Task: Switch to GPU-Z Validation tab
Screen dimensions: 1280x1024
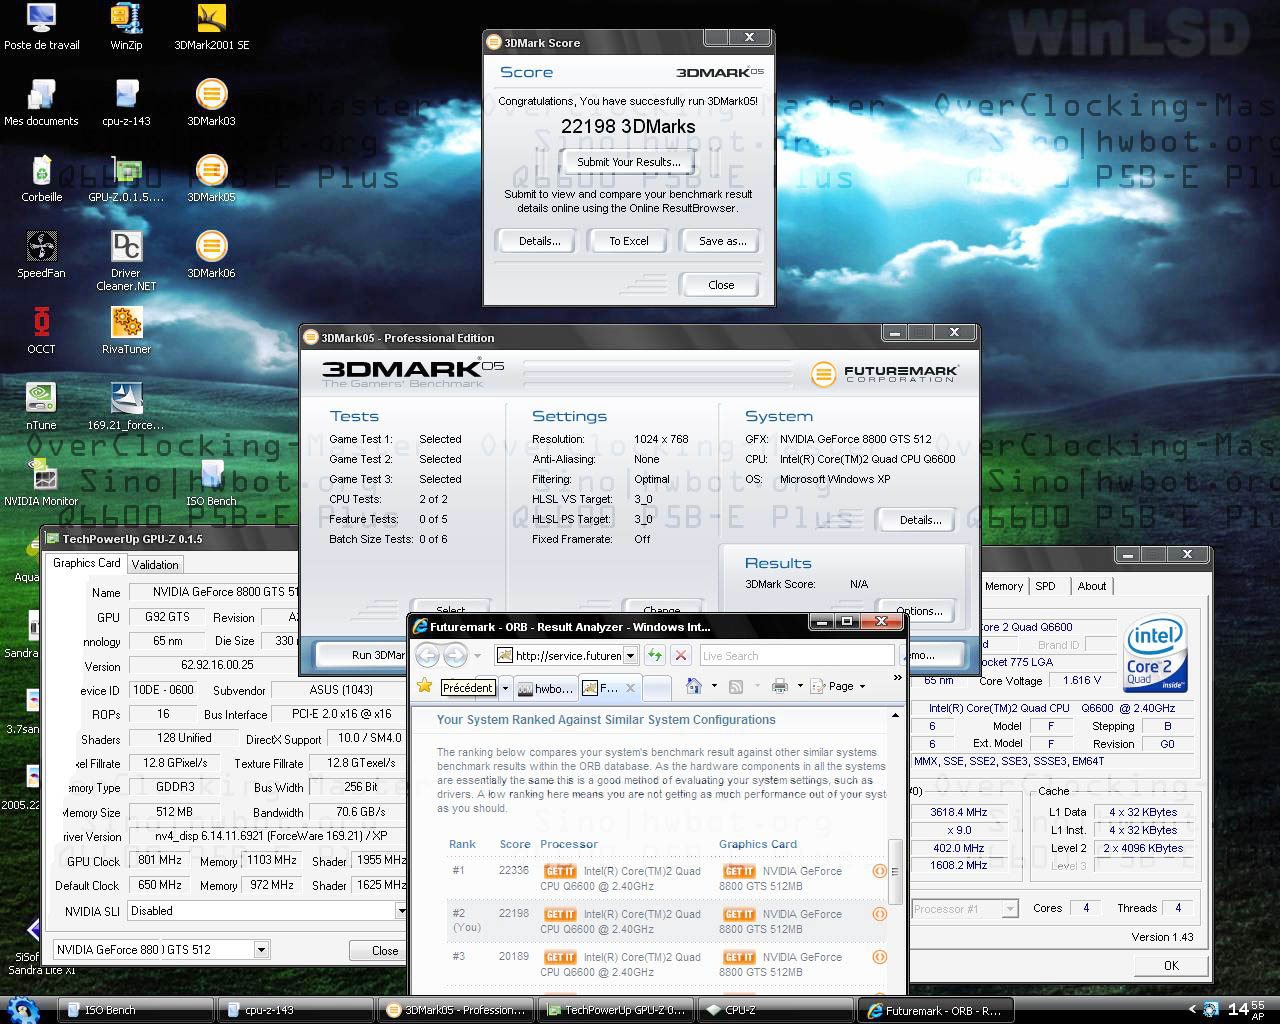Action: [x=155, y=565]
